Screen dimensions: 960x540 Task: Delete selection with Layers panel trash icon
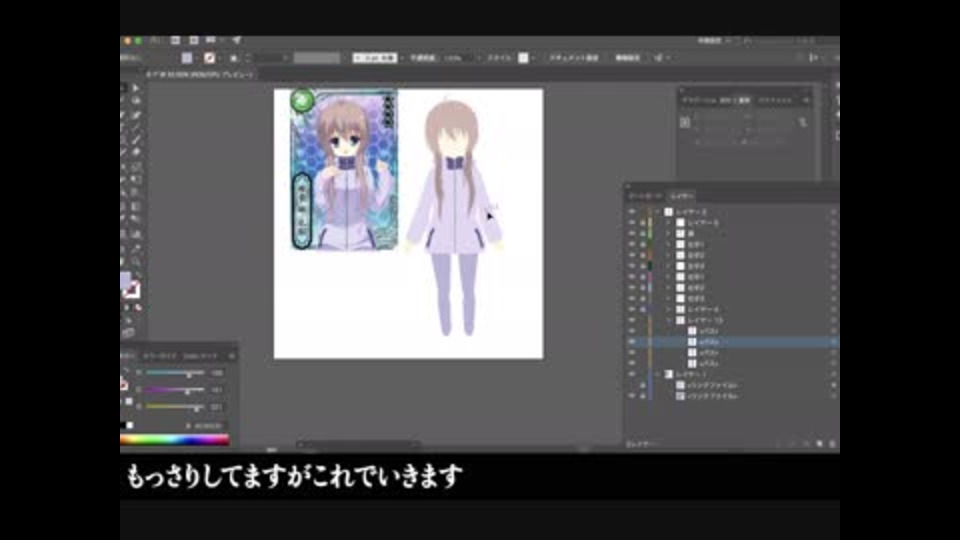[x=832, y=444]
